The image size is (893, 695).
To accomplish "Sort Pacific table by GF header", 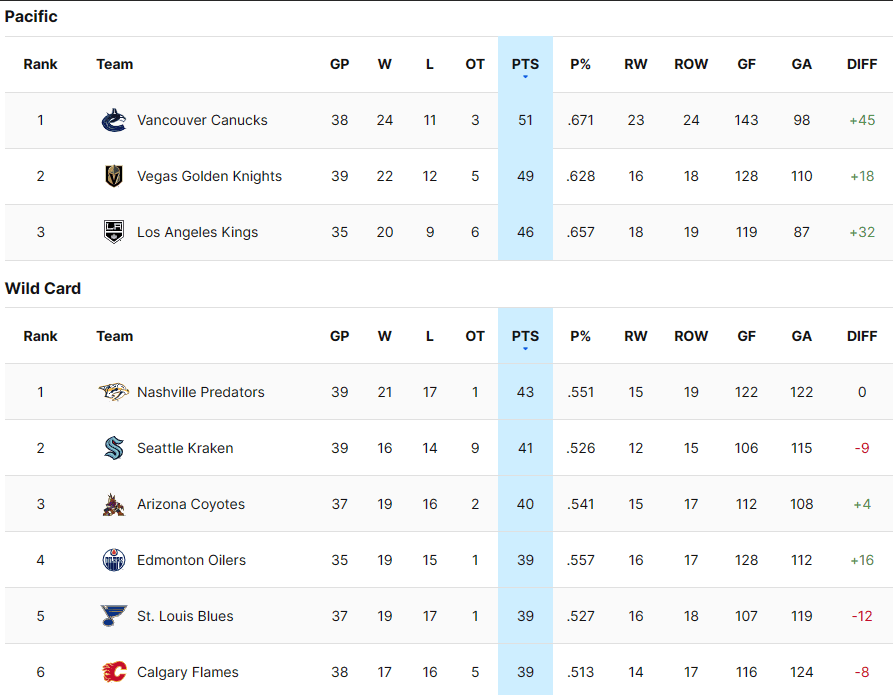I will (x=746, y=64).
